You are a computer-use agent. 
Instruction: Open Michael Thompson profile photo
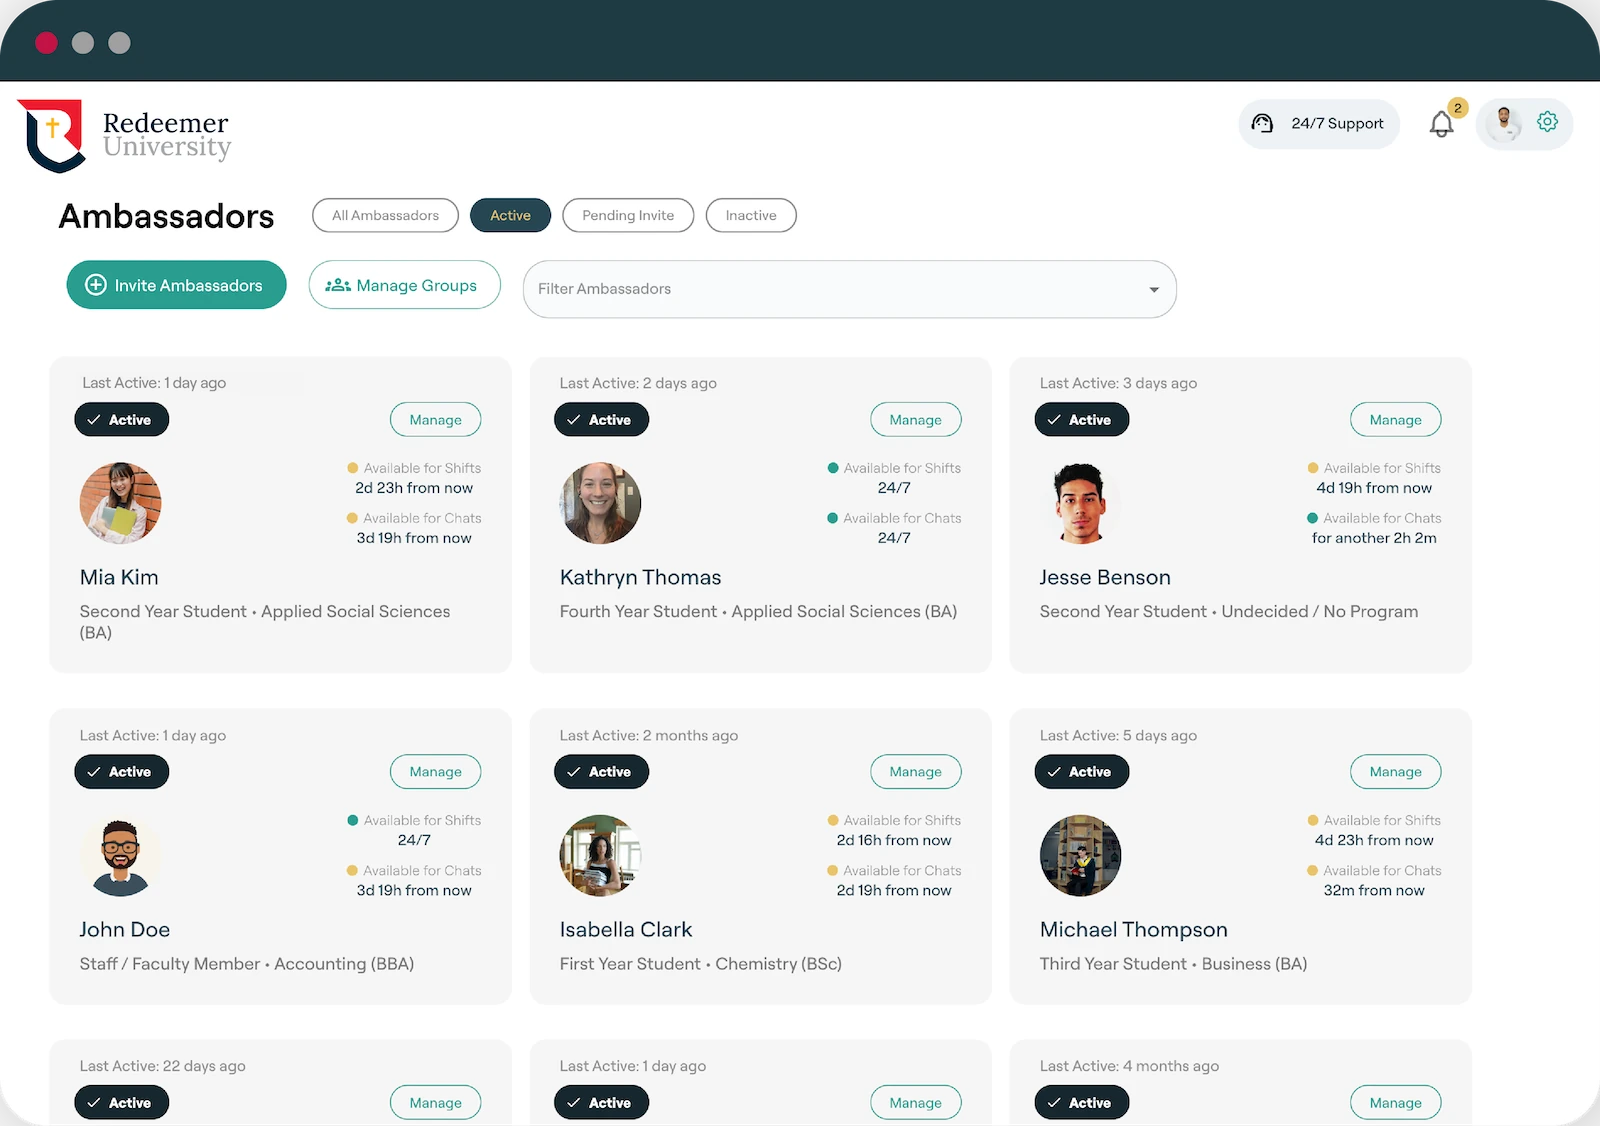pyautogui.click(x=1080, y=856)
